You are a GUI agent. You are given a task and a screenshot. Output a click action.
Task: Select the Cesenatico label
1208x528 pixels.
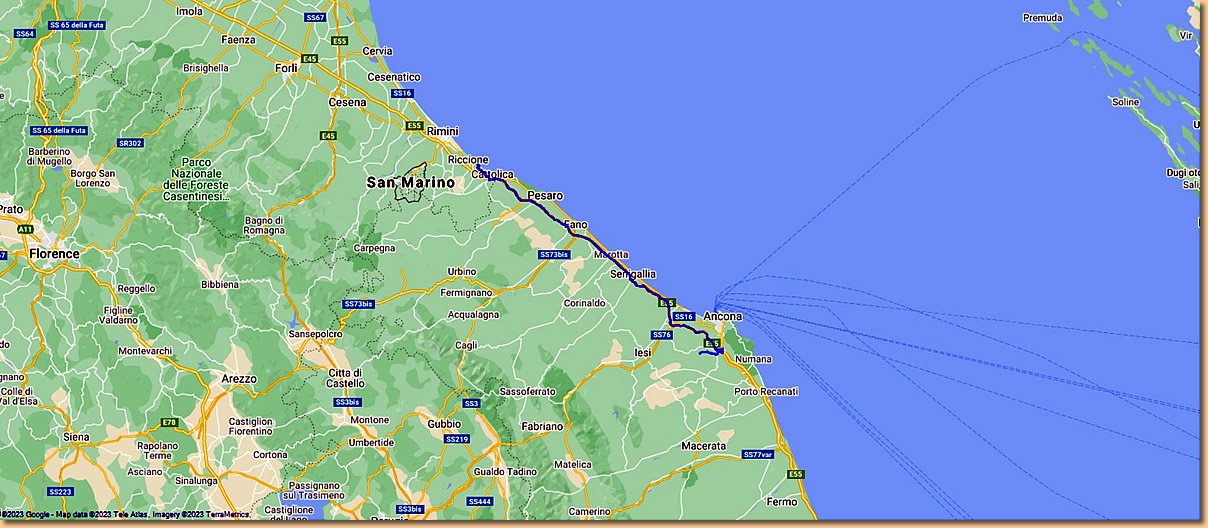tap(395, 76)
